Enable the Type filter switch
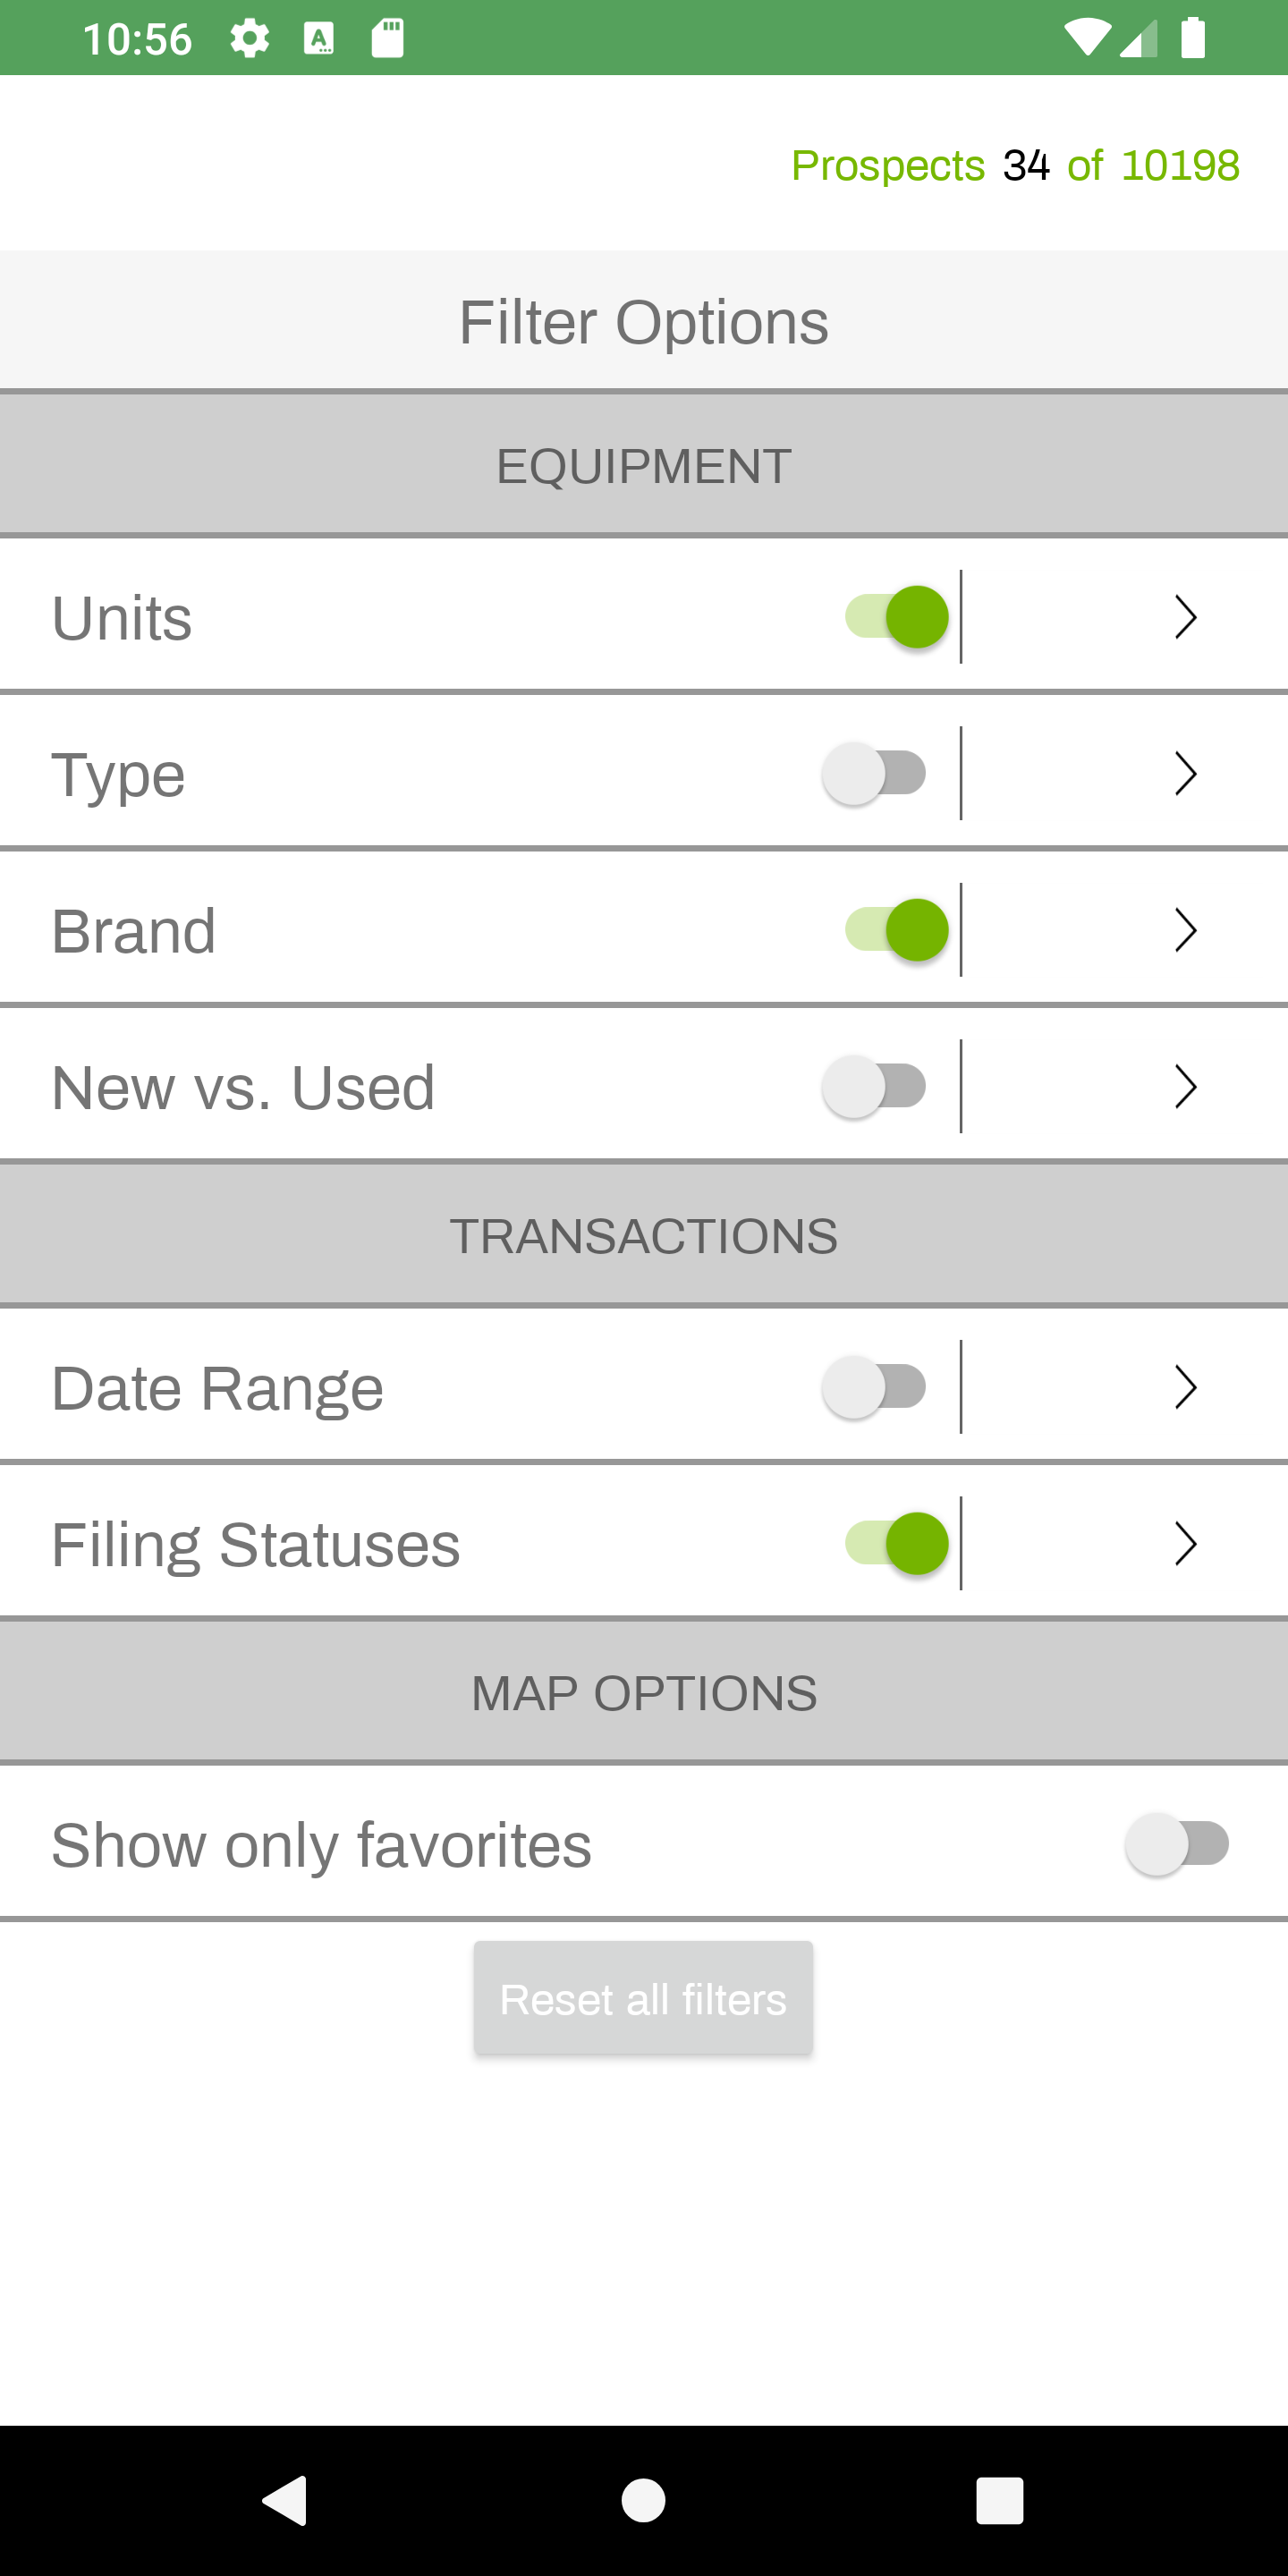The image size is (1288, 2576). (x=874, y=773)
